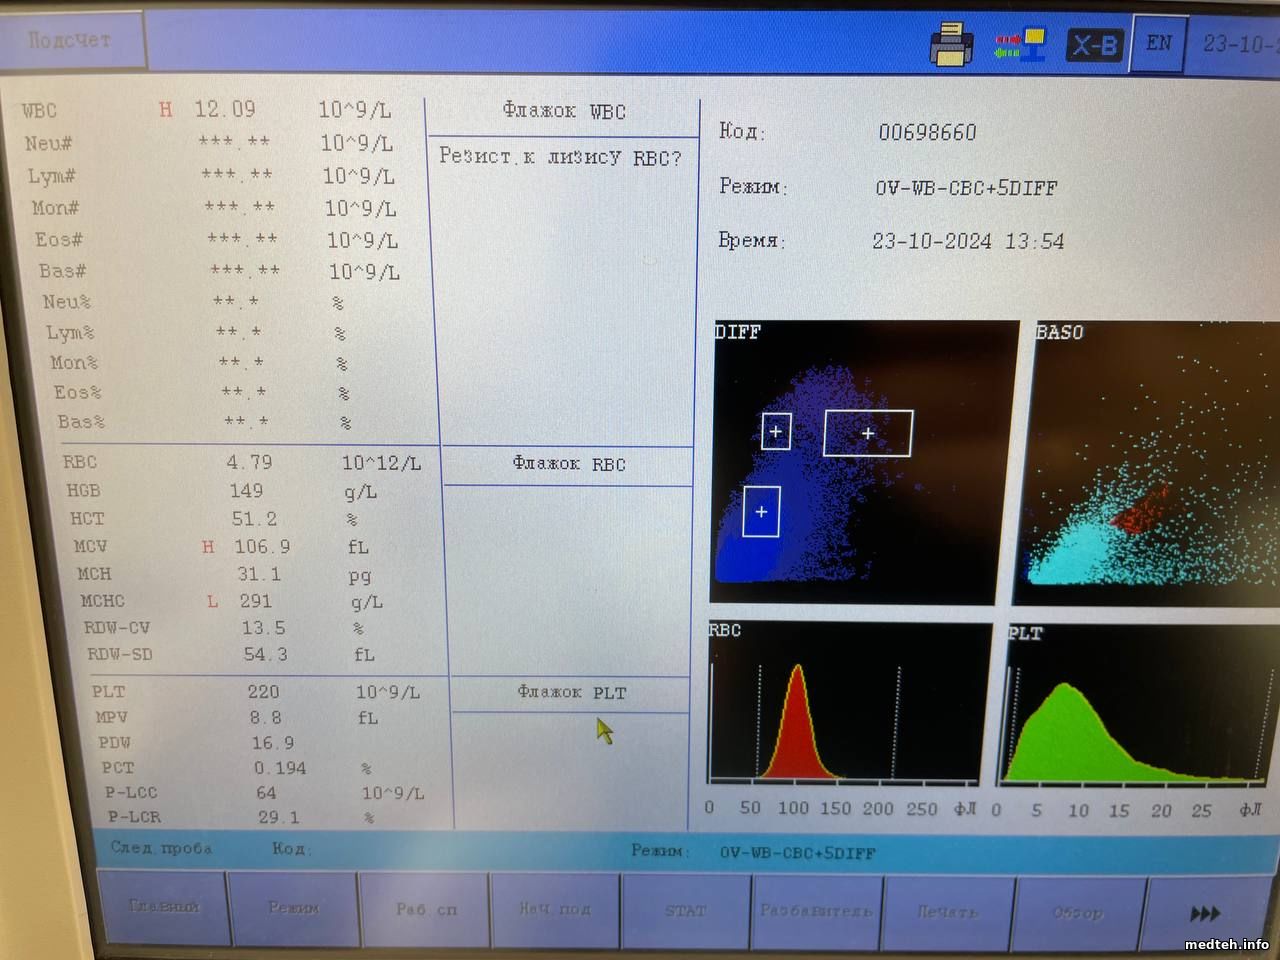
Task: Click the printer icon in top bar
Action: (951, 45)
